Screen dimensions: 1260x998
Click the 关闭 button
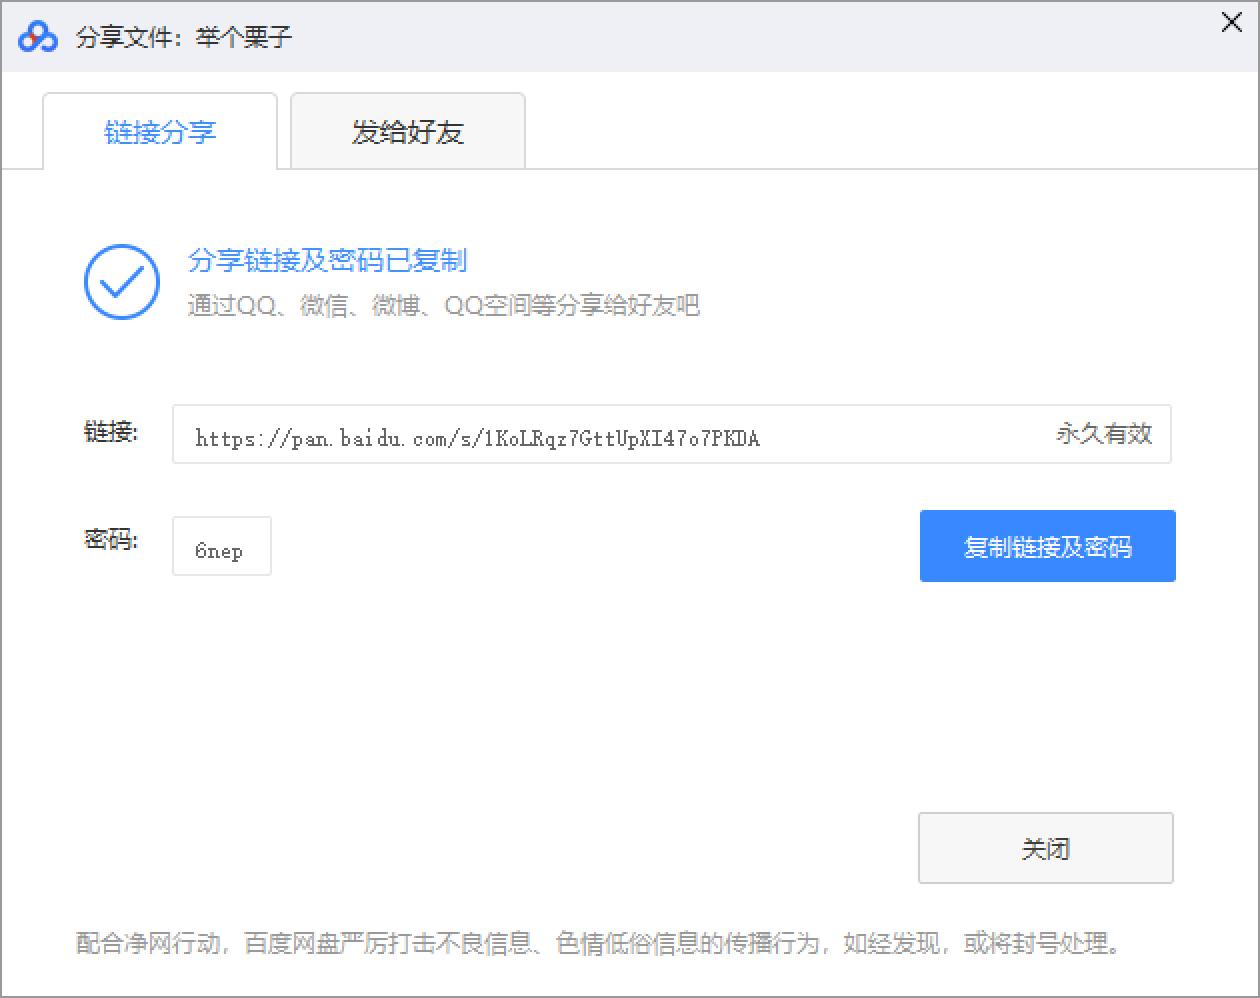click(1046, 848)
